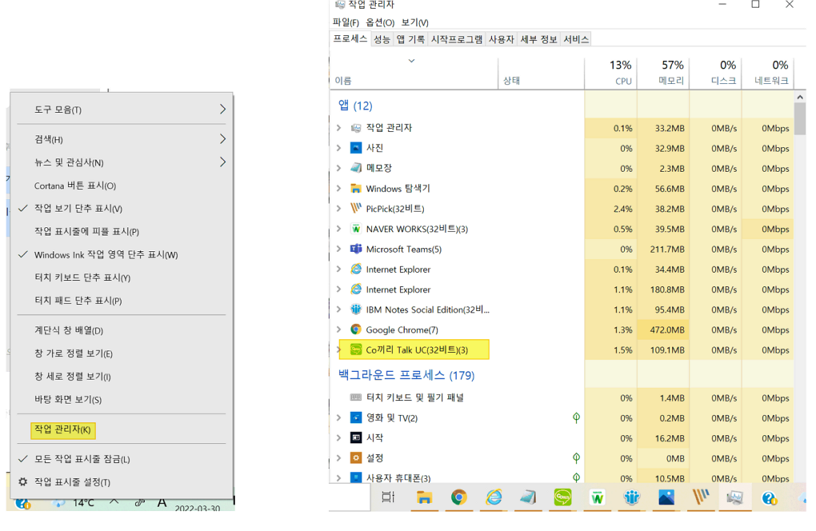Image resolution: width=816 pixels, height=531 pixels.
Task: Sort processes by the 메모리 column header
Action: click(663, 73)
